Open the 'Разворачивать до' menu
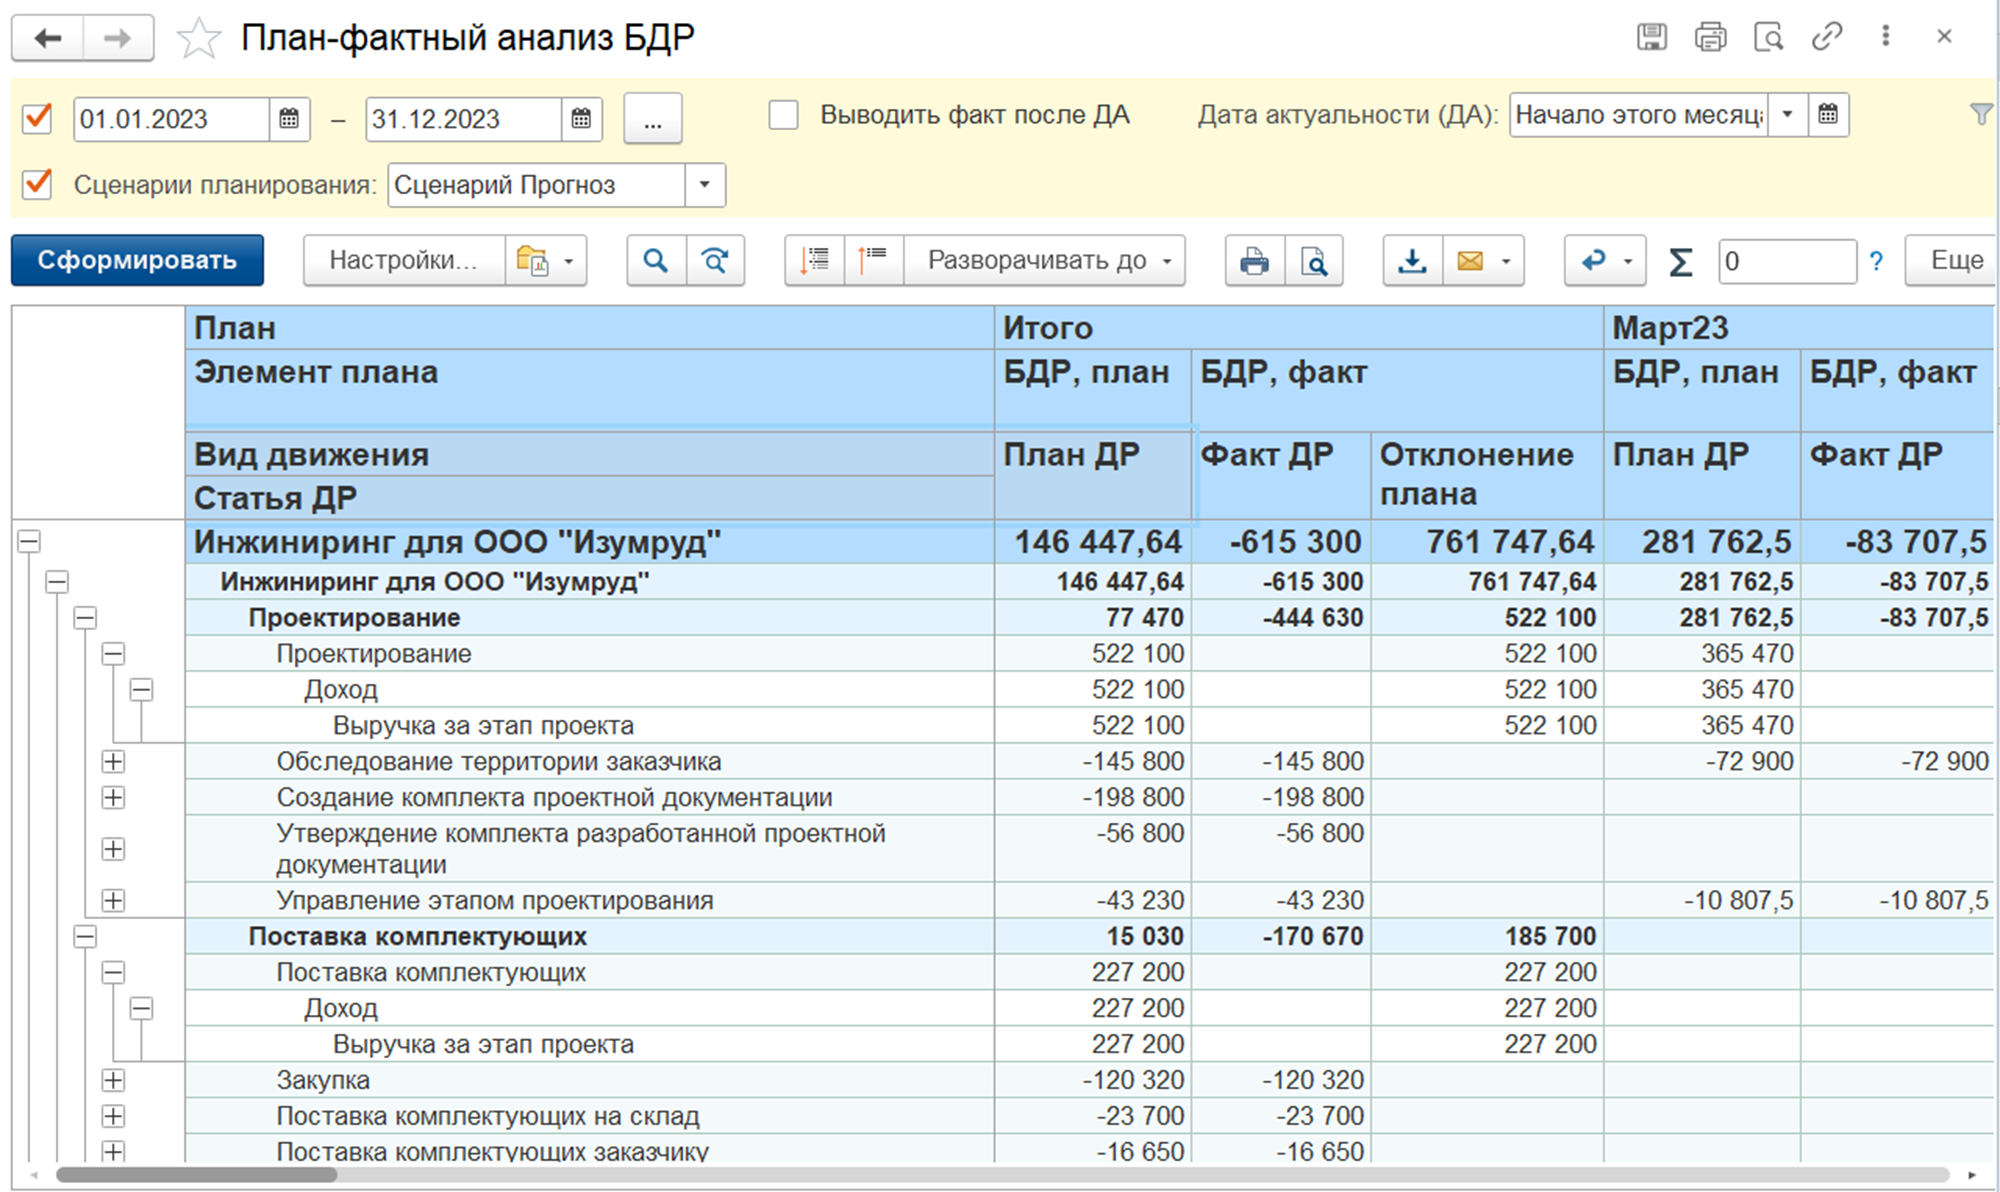Viewport: 2000px width, 1192px height. tap(1047, 261)
